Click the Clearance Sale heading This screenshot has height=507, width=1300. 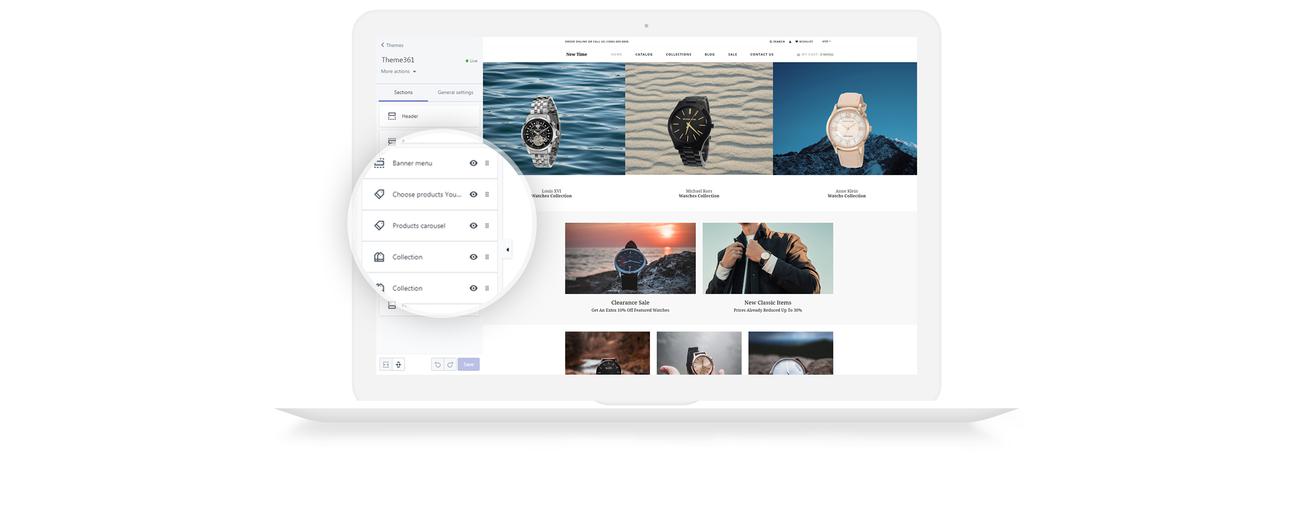[630, 302]
